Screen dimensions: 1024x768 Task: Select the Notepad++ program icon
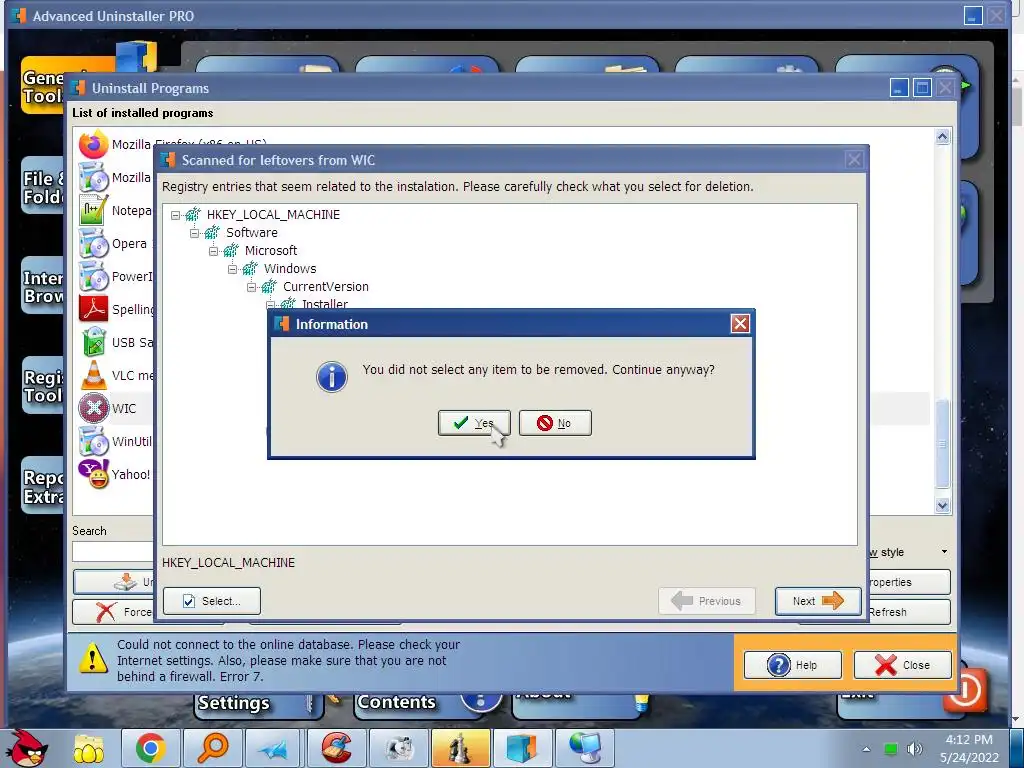[93, 210]
